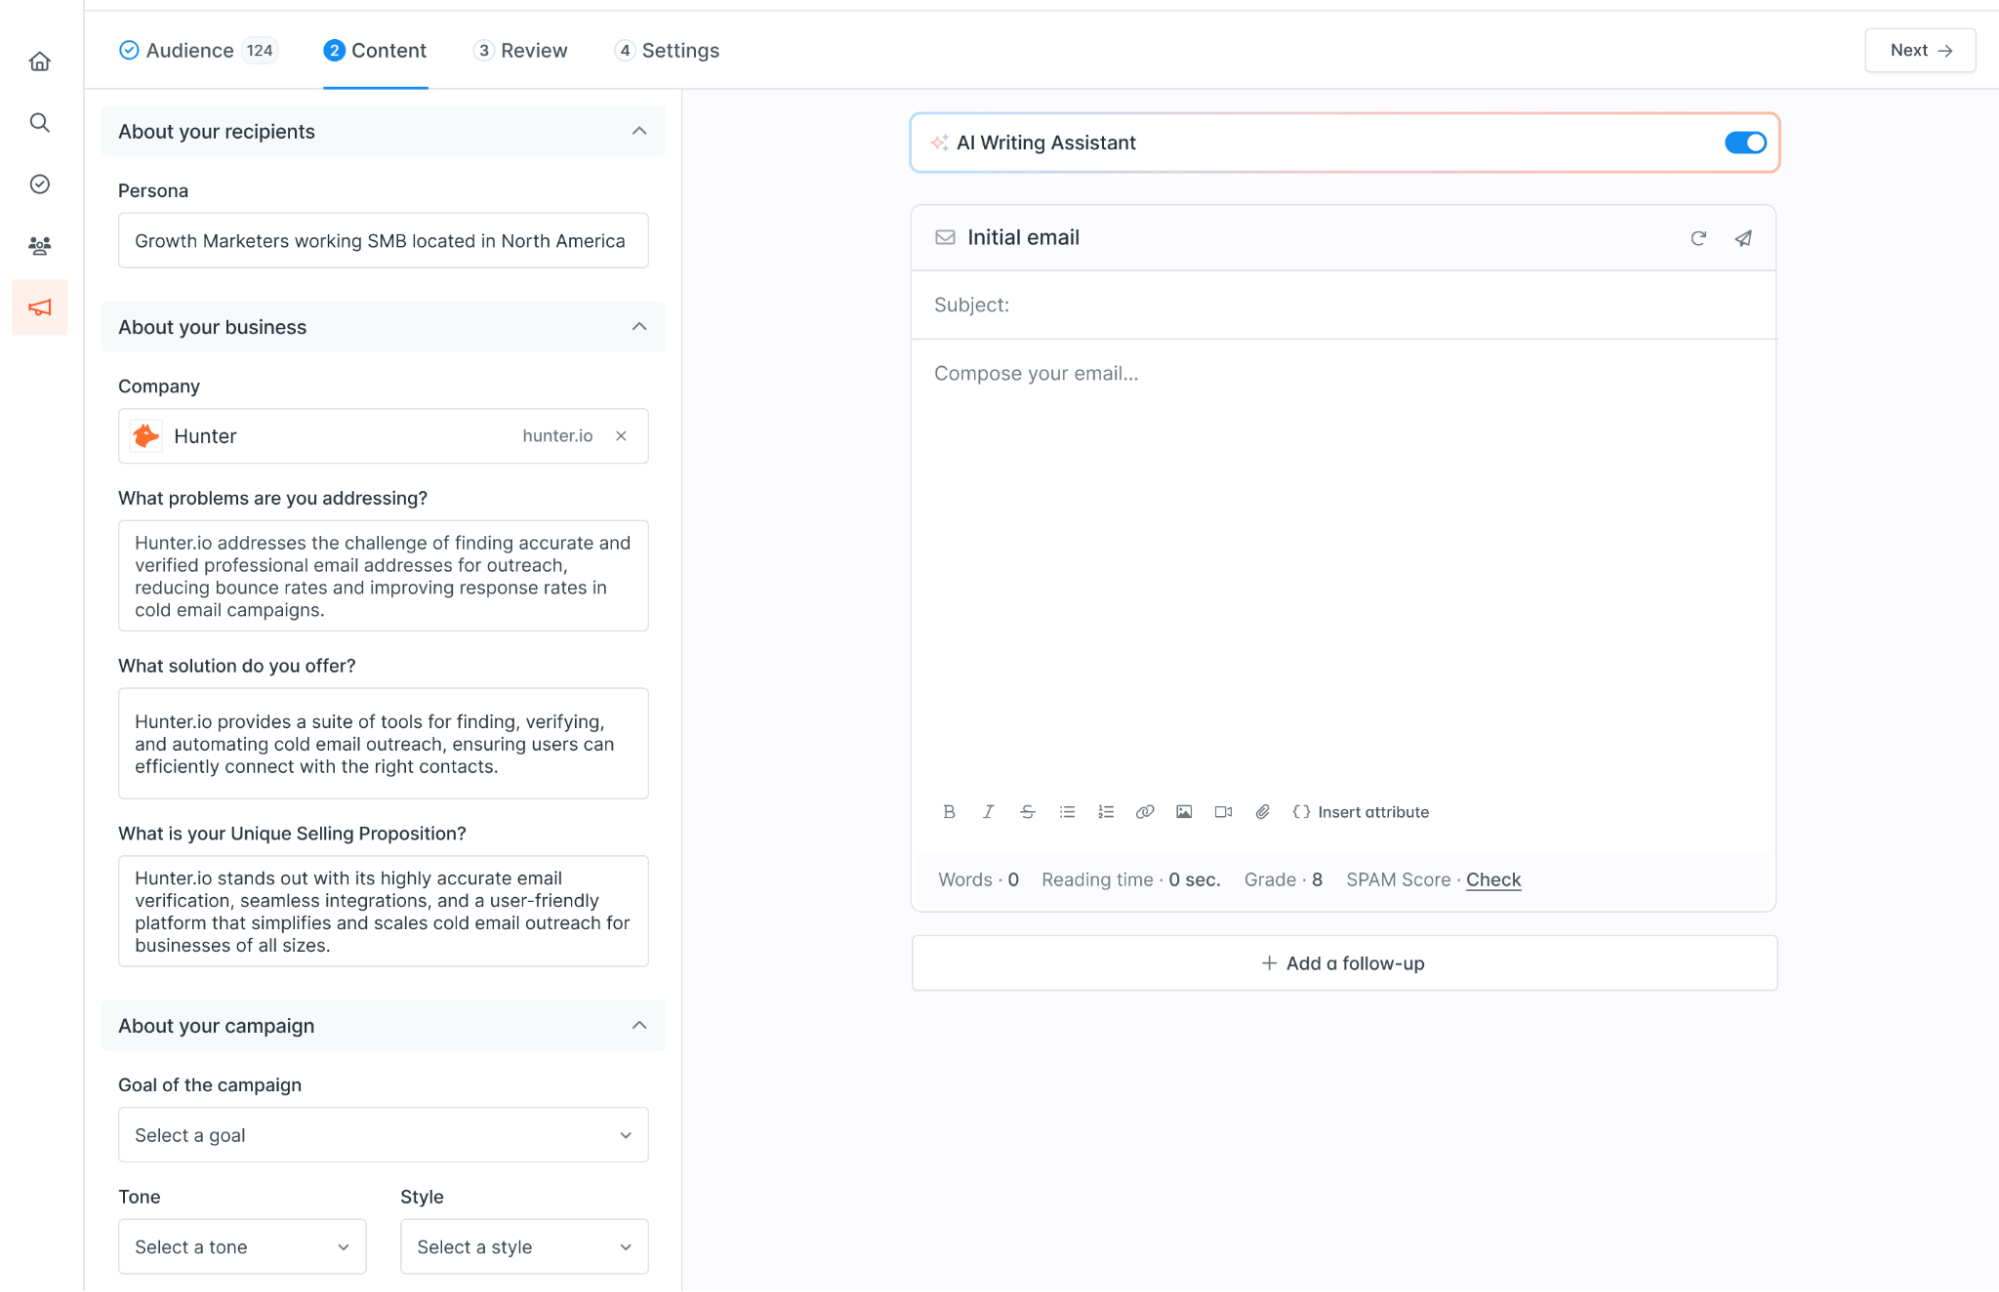Click into the Persona input field
Viewport: 1999px width, 1292px height.
click(383, 240)
